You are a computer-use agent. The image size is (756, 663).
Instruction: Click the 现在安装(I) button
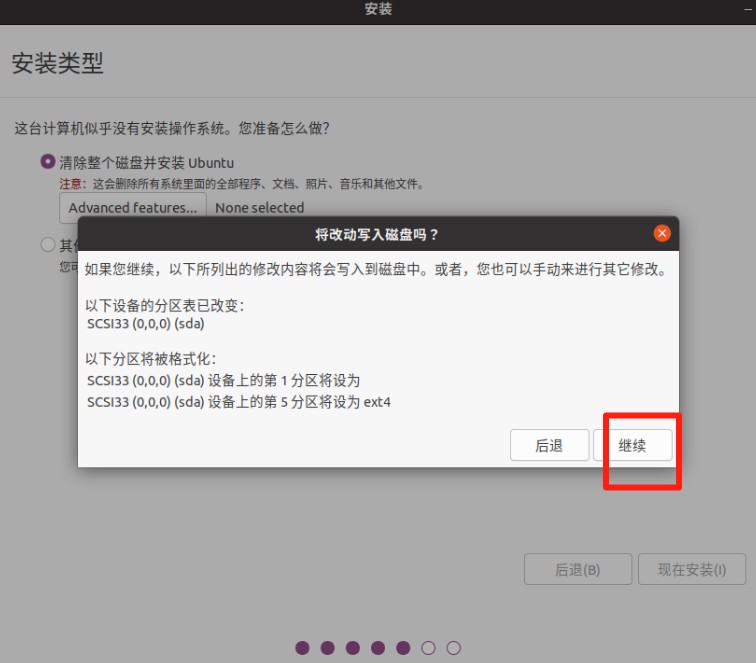pos(692,569)
